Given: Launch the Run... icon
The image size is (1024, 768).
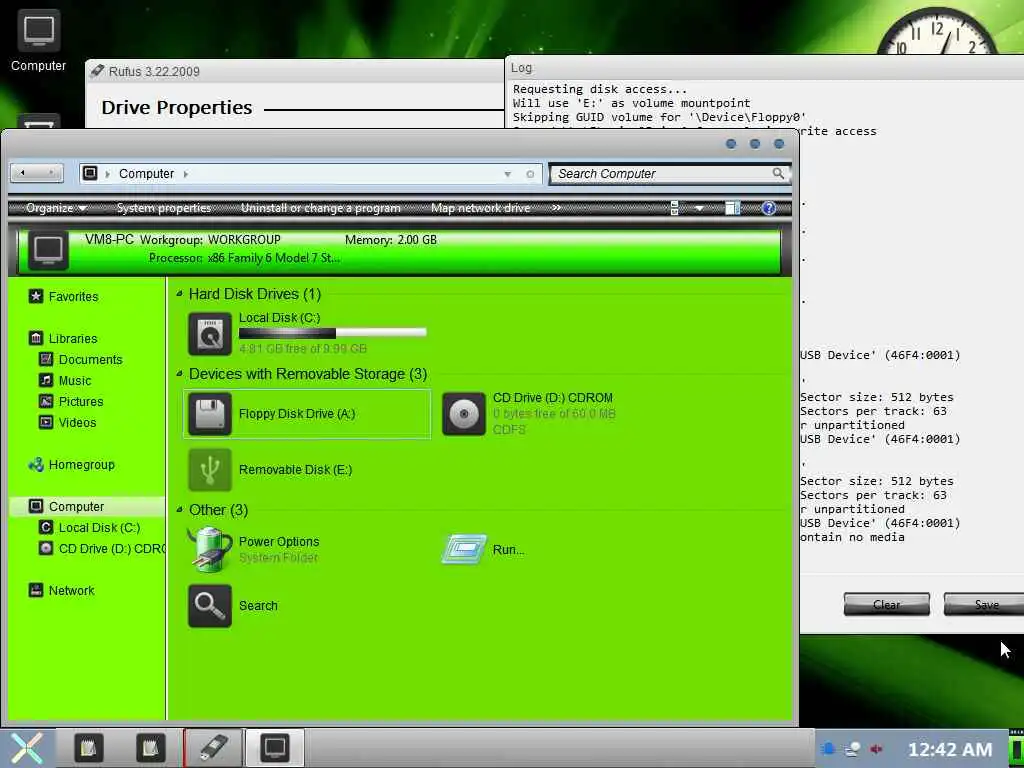Looking at the screenshot, I should click(x=464, y=549).
